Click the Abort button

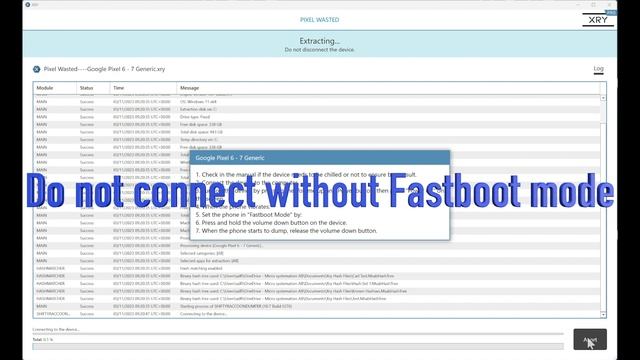[590, 339]
